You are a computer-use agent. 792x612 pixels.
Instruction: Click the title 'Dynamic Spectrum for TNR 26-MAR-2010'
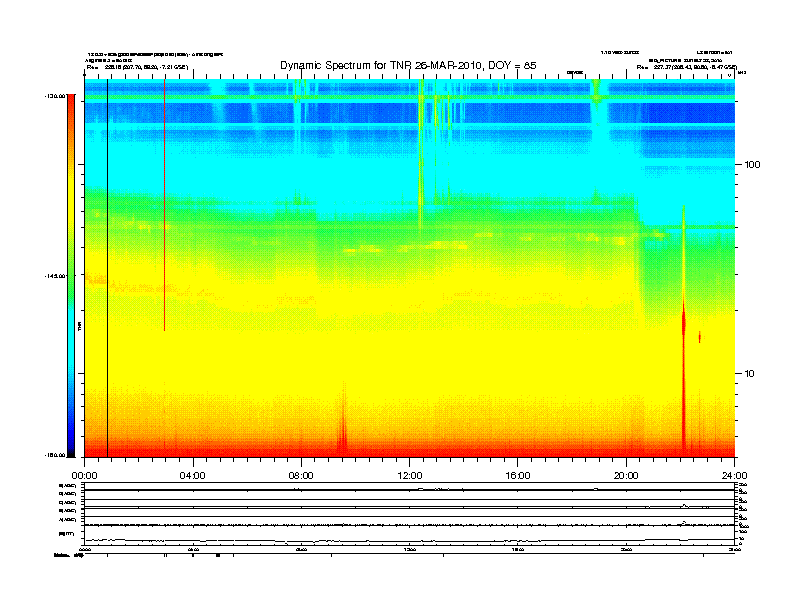(408, 65)
